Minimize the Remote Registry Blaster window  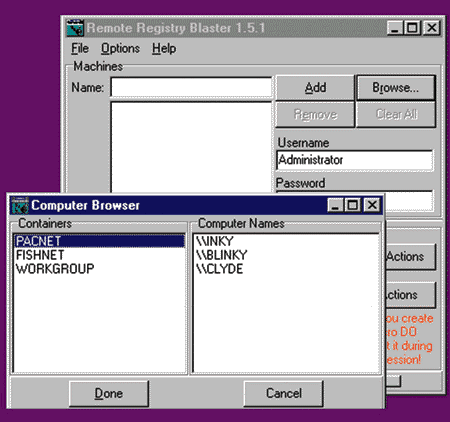point(395,28)
